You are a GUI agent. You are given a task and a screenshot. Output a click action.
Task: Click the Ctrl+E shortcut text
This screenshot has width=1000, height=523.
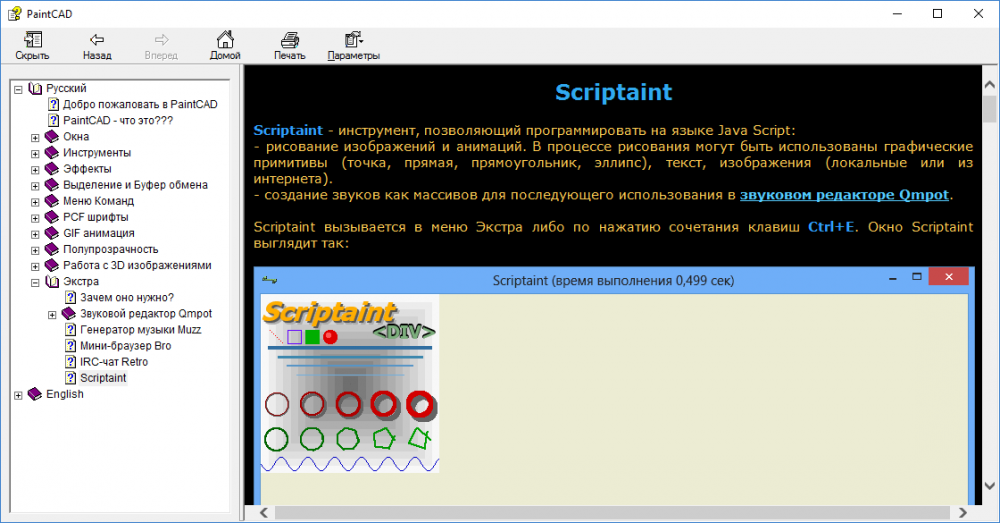831,227
